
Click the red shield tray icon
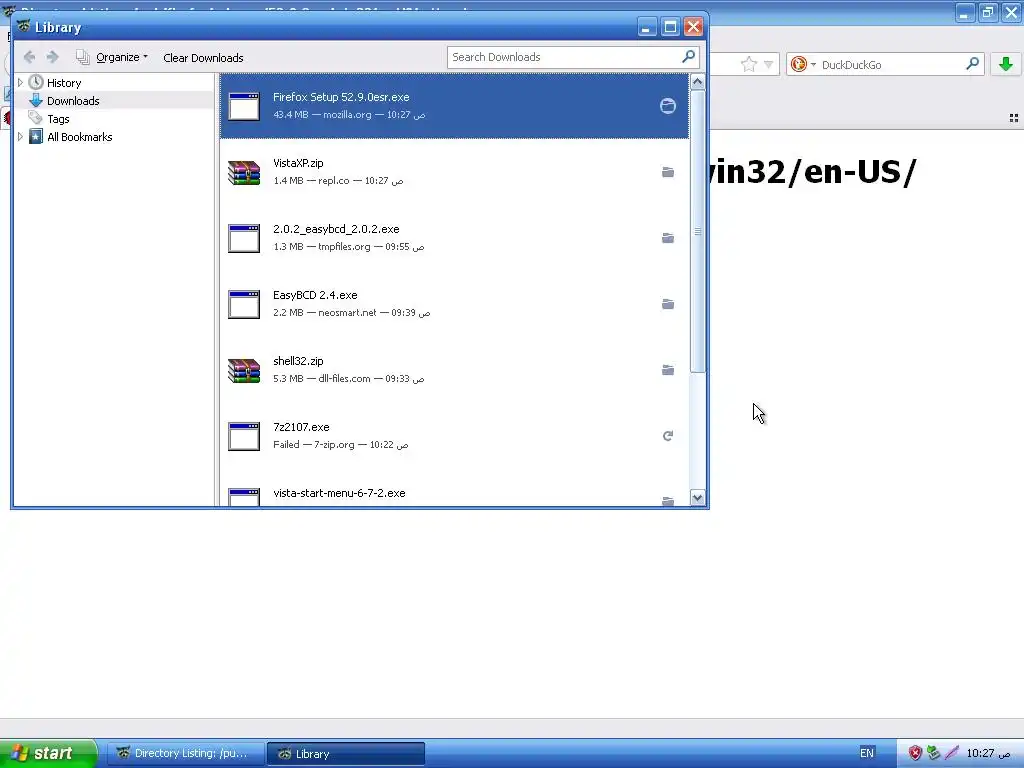[x=915, y=753]
